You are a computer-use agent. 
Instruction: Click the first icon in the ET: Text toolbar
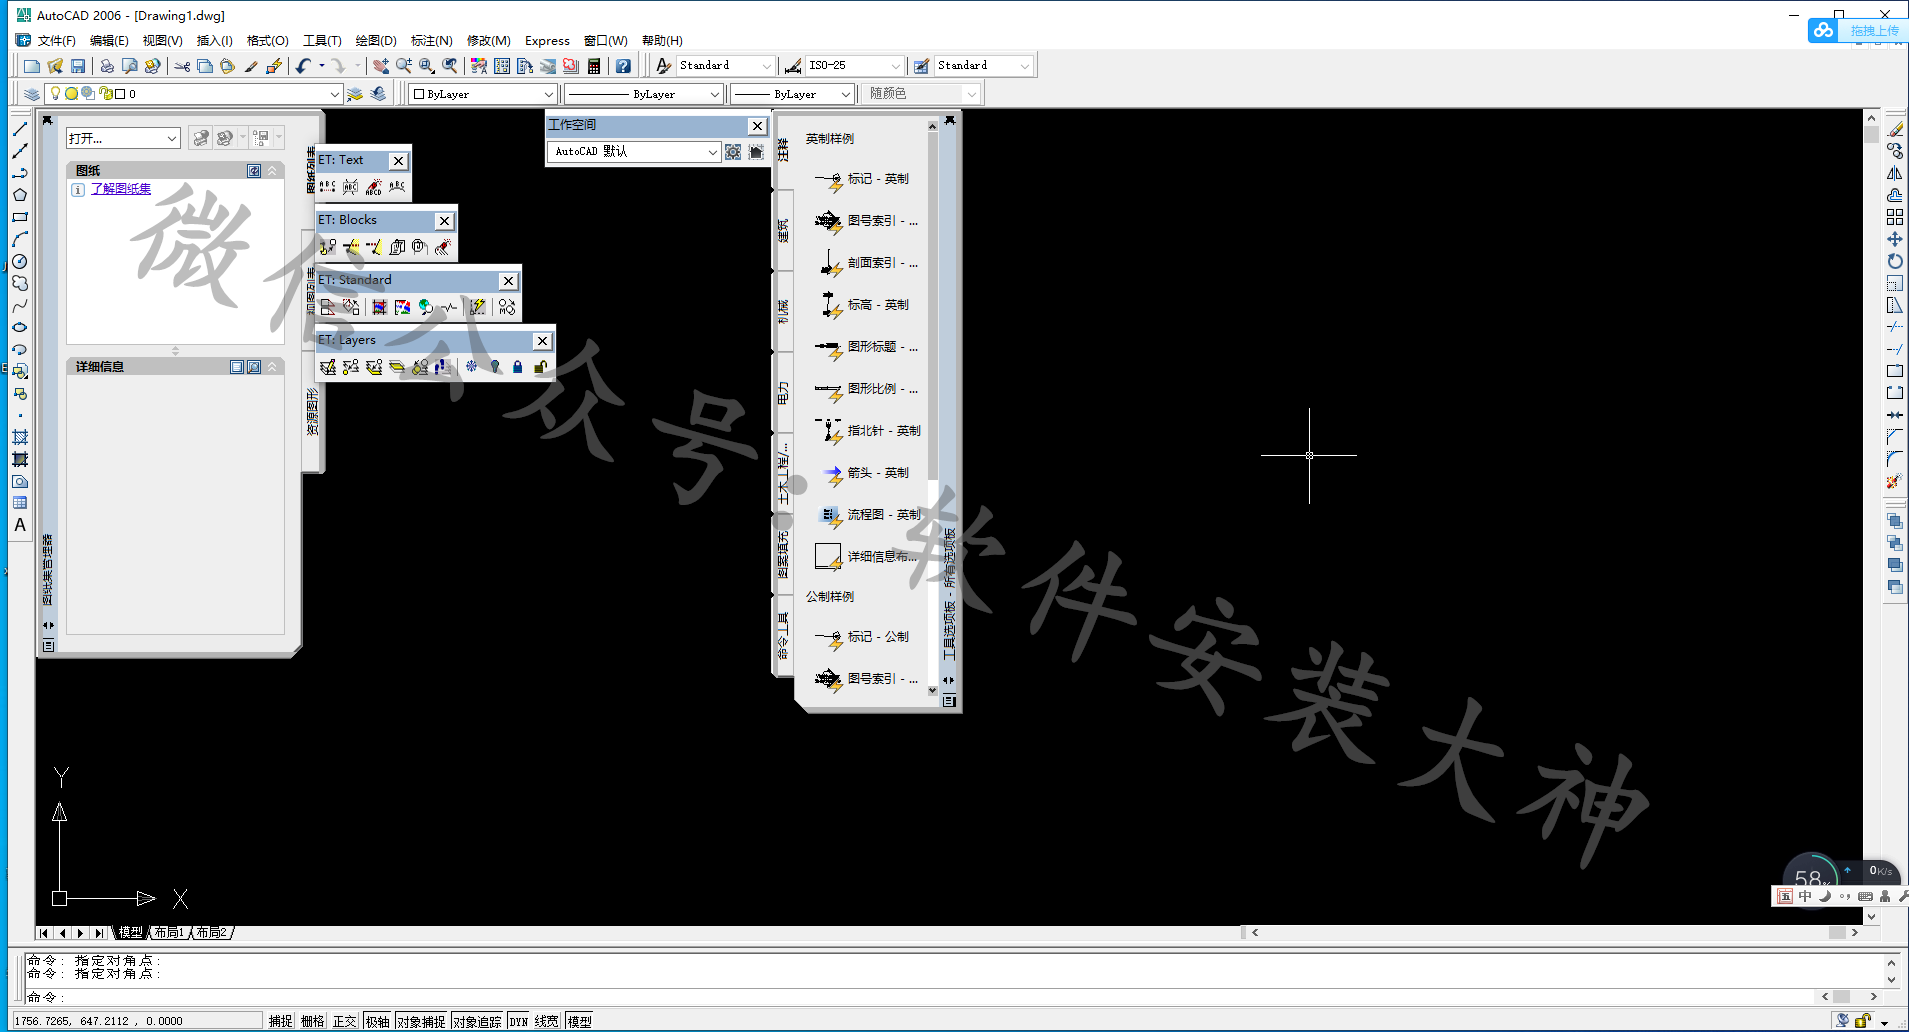click(x=328, y=187)
